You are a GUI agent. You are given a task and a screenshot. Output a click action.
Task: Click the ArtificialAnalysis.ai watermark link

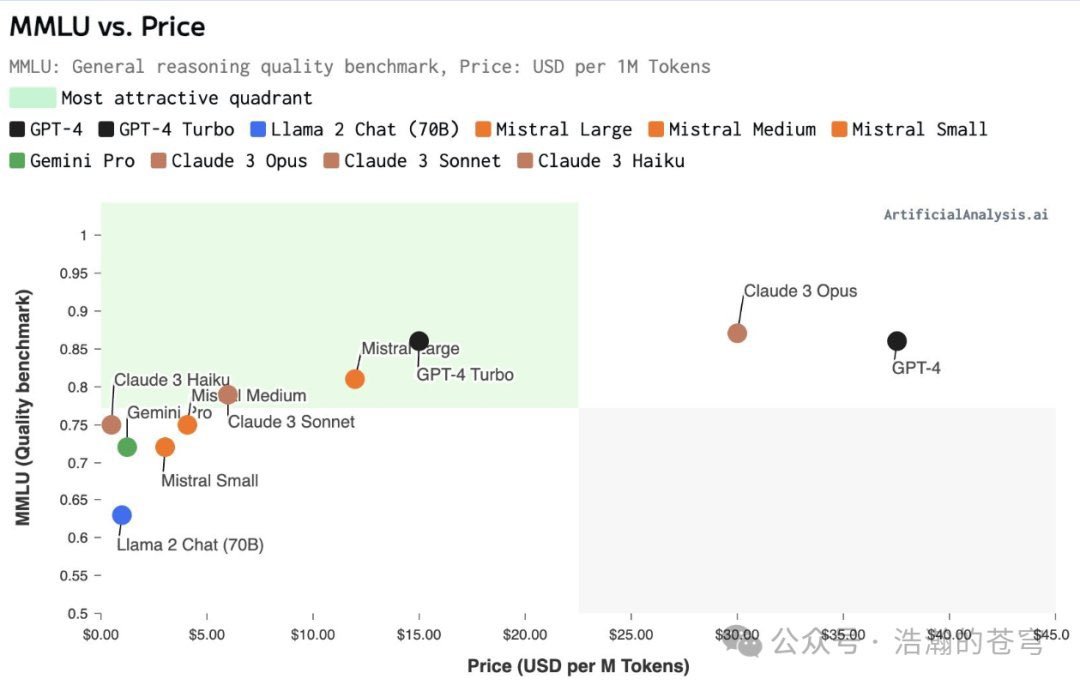click(965, 214)
